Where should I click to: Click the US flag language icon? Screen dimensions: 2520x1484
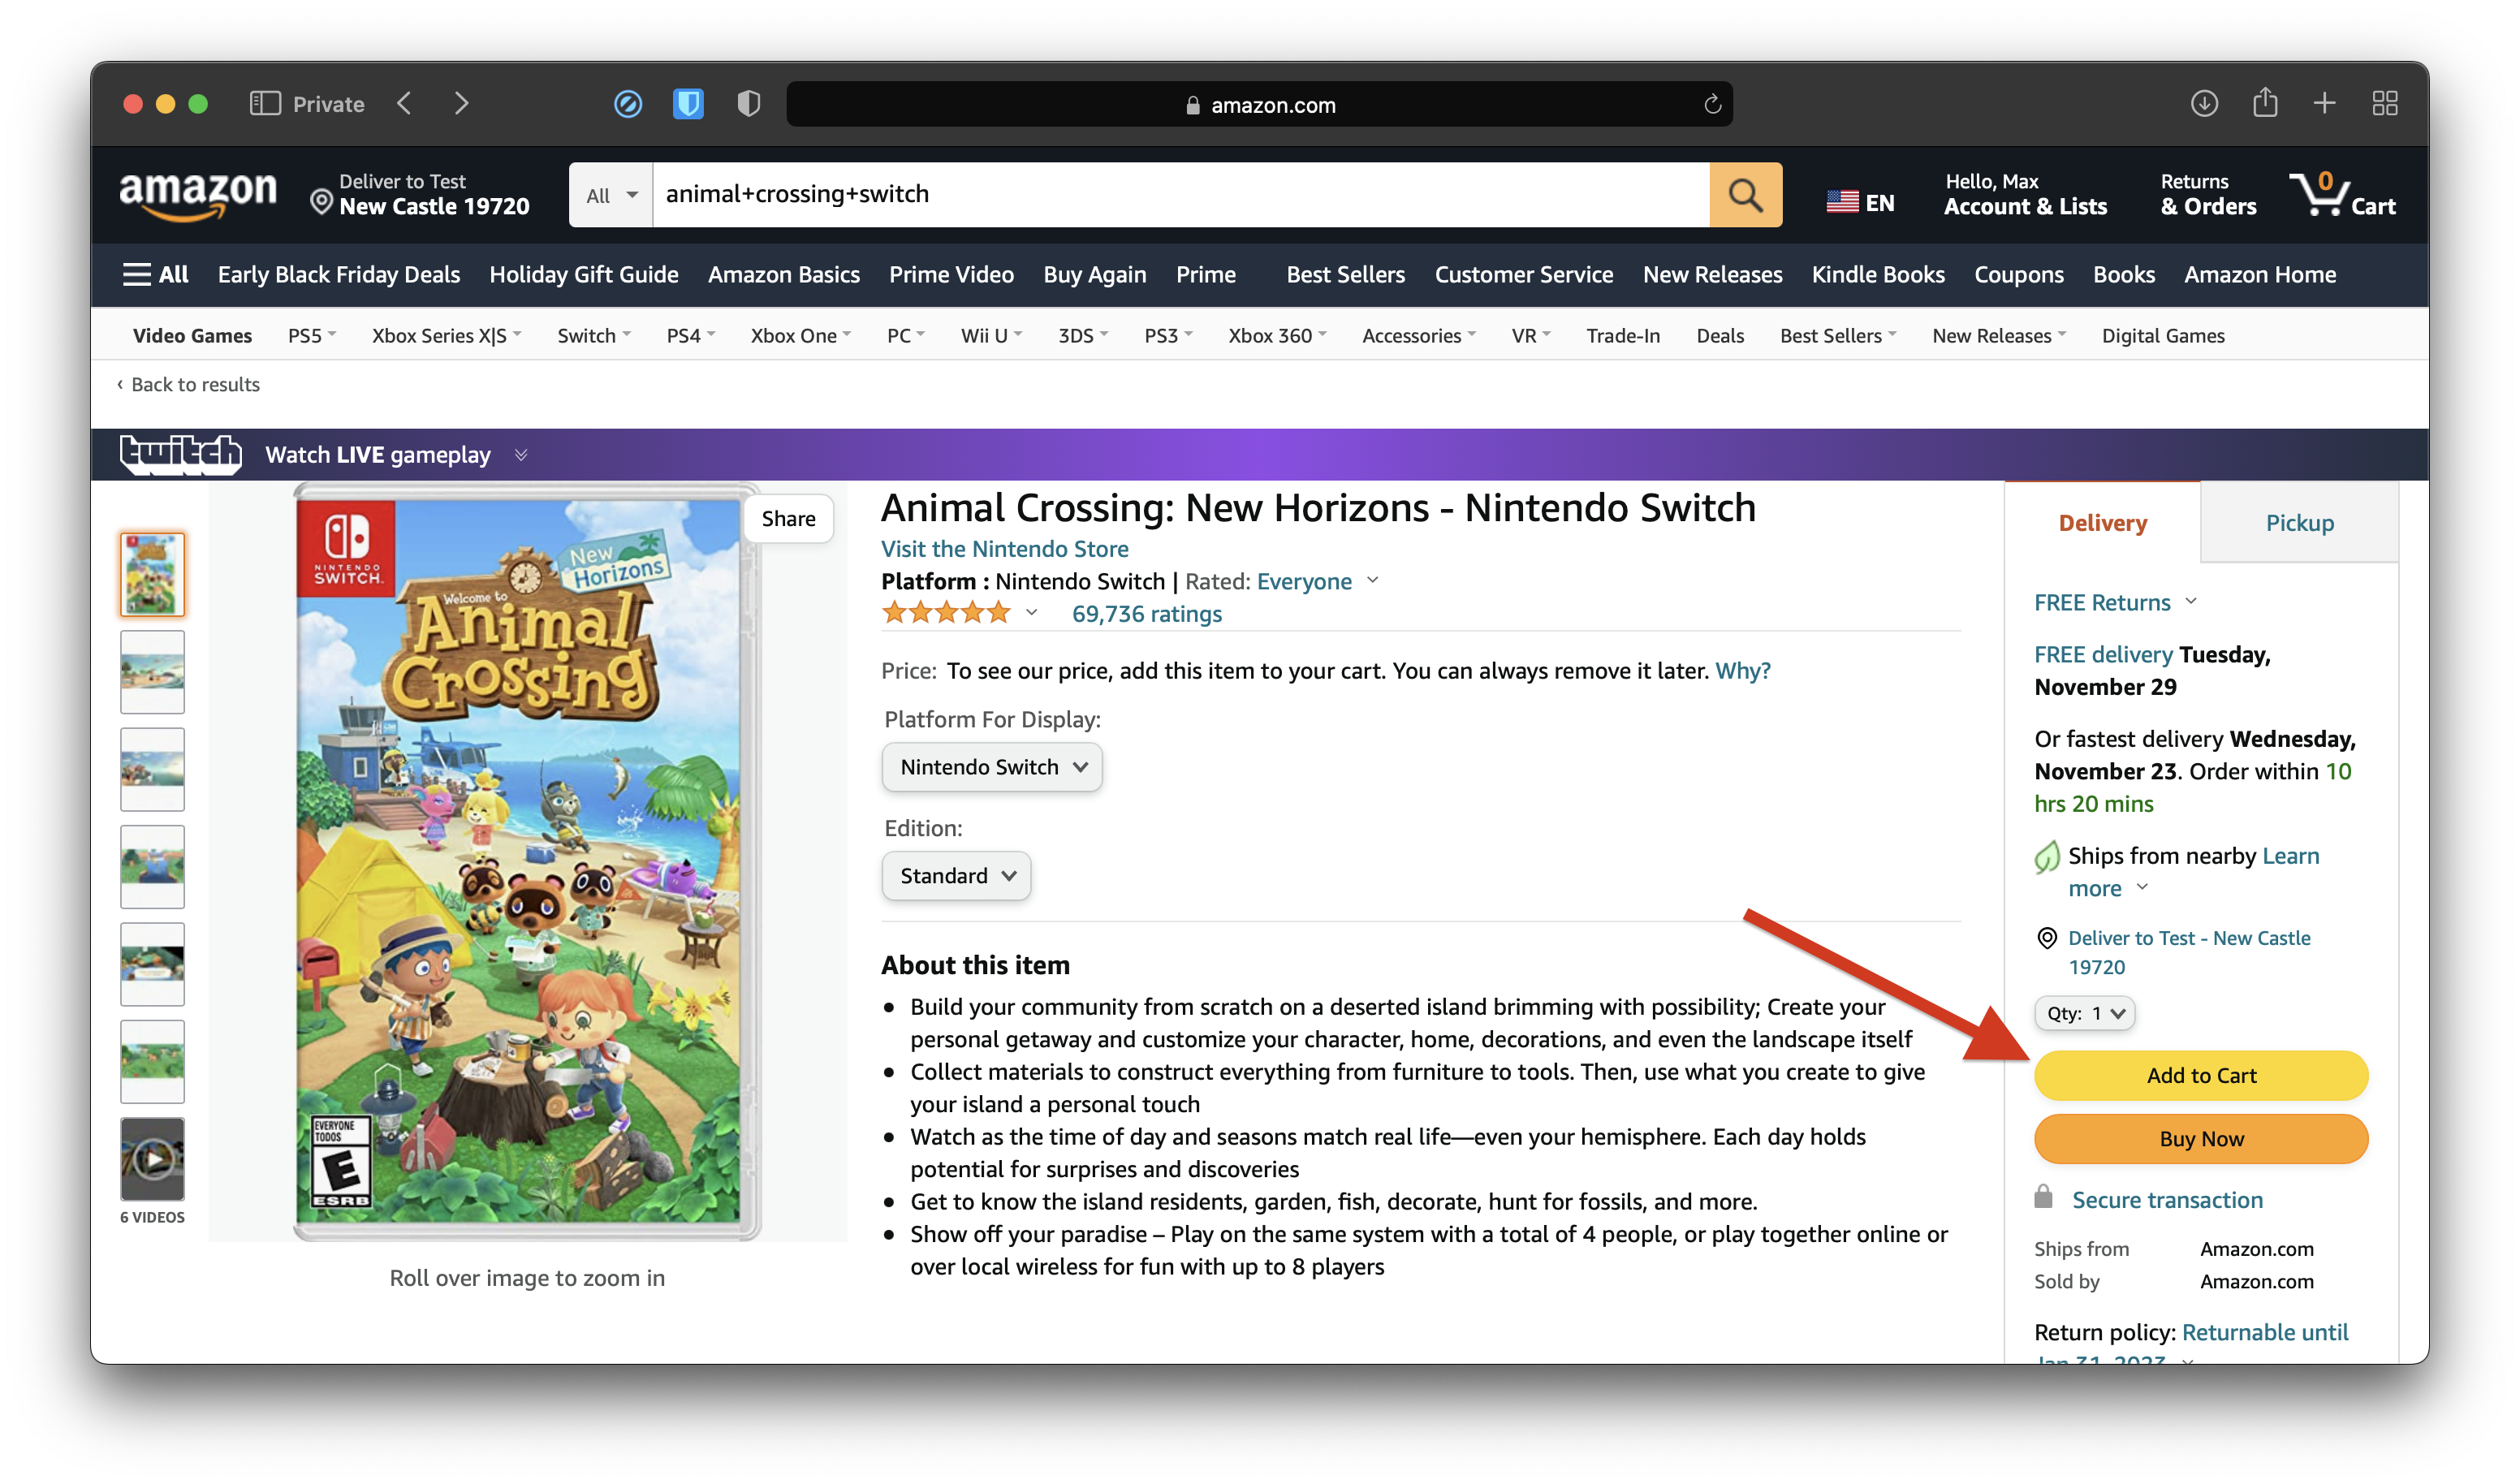pyautogui.click(x=1842, y=202)
